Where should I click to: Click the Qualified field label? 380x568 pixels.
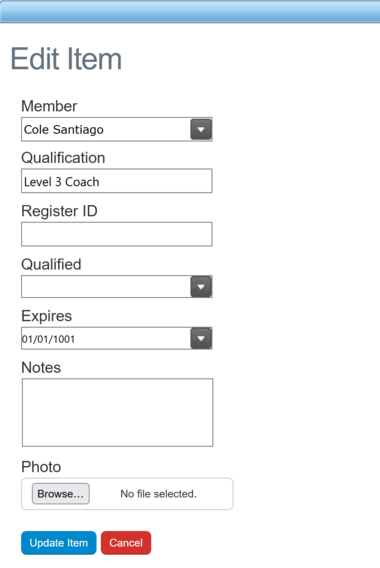tap(51, 264)
